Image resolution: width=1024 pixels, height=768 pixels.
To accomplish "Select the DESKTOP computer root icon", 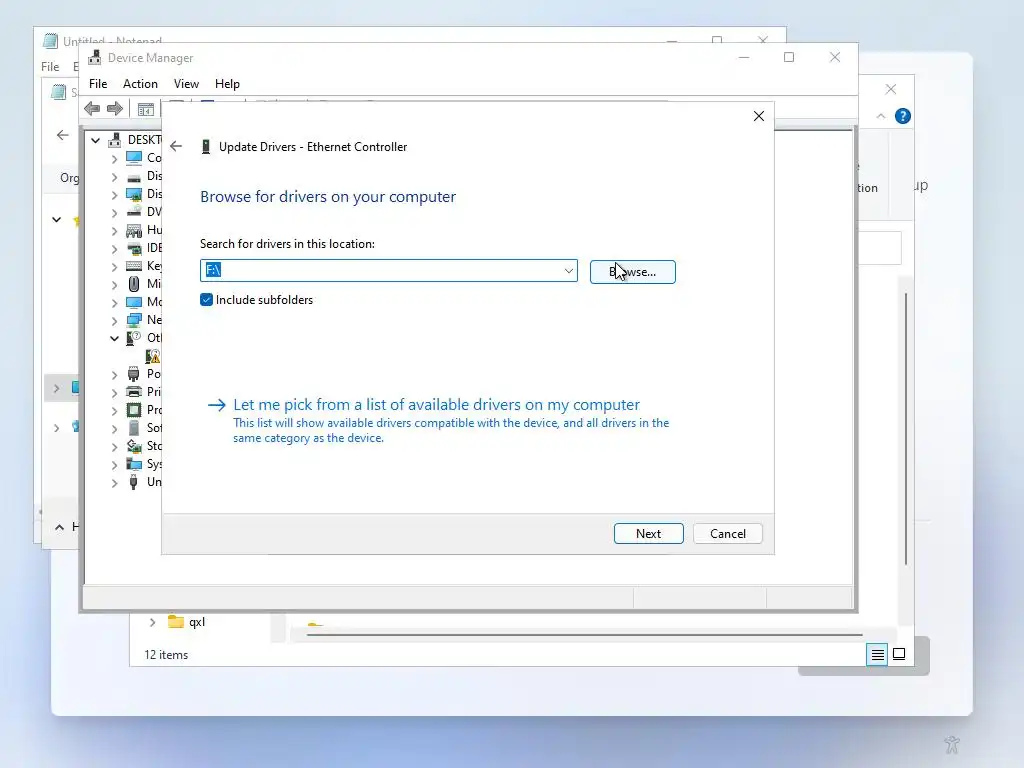I will coord(116,140).
